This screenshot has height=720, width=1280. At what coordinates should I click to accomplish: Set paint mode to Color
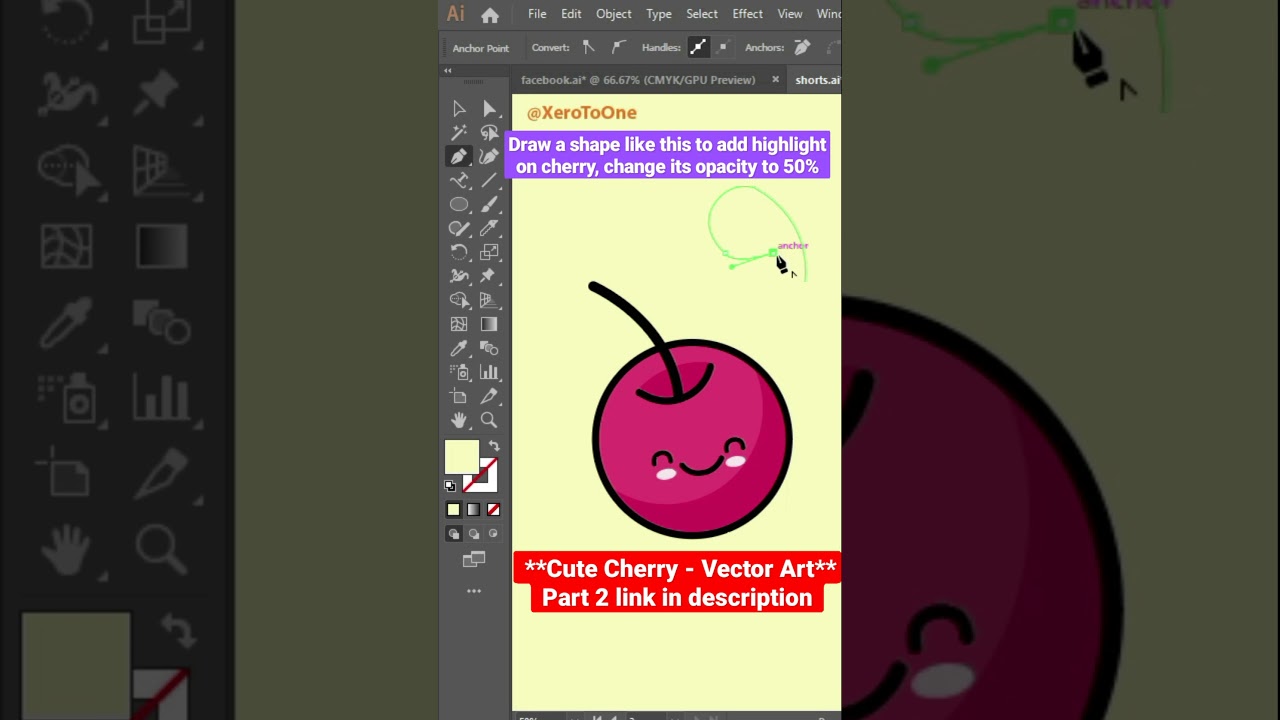pos(454,510)
